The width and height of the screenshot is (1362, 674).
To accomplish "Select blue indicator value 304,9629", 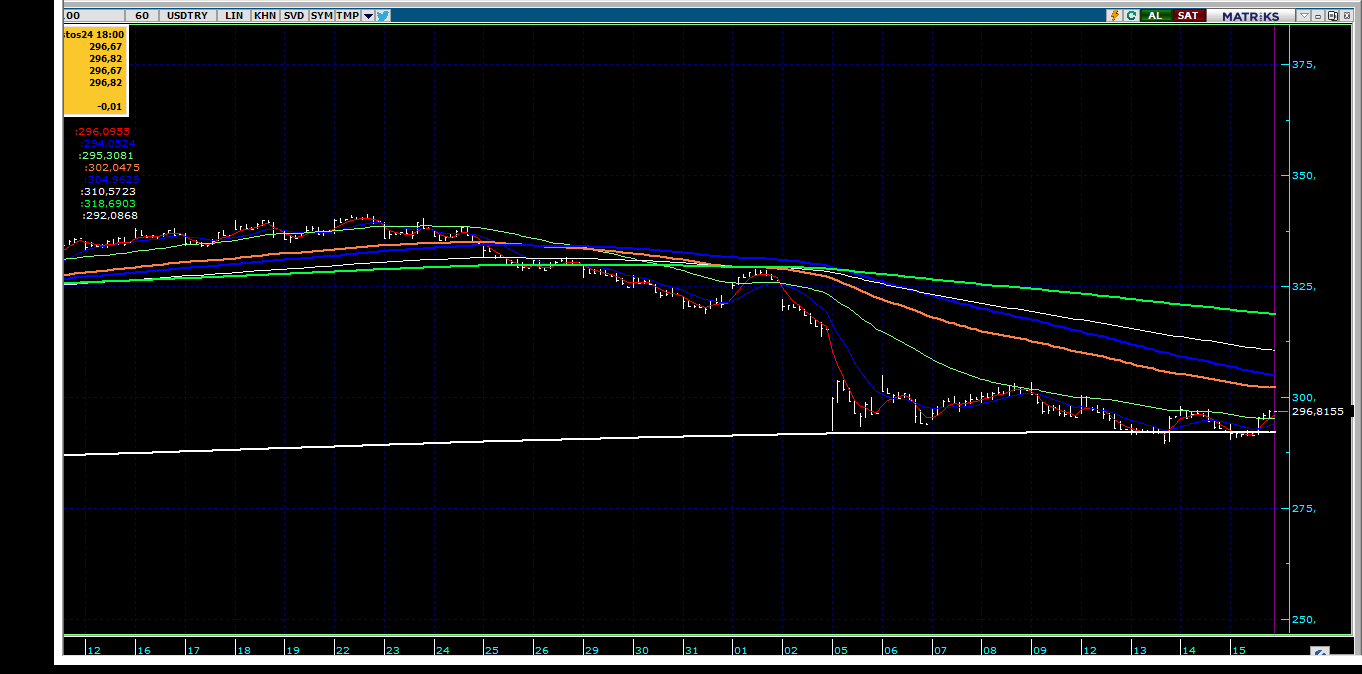I will point(112,179).
